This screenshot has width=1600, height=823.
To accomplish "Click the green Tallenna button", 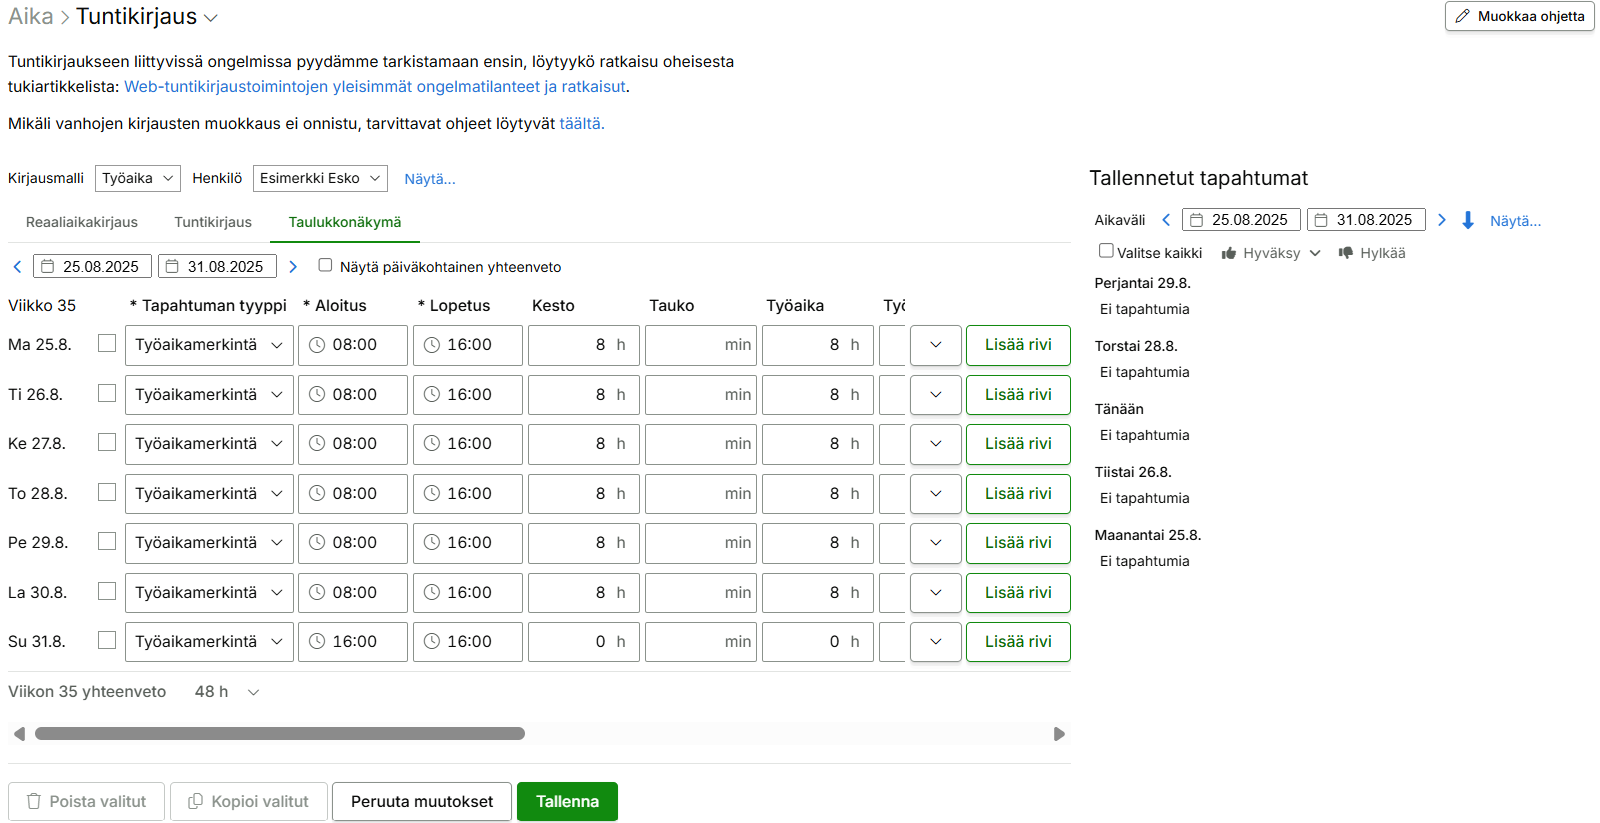I will coord(567,802).
